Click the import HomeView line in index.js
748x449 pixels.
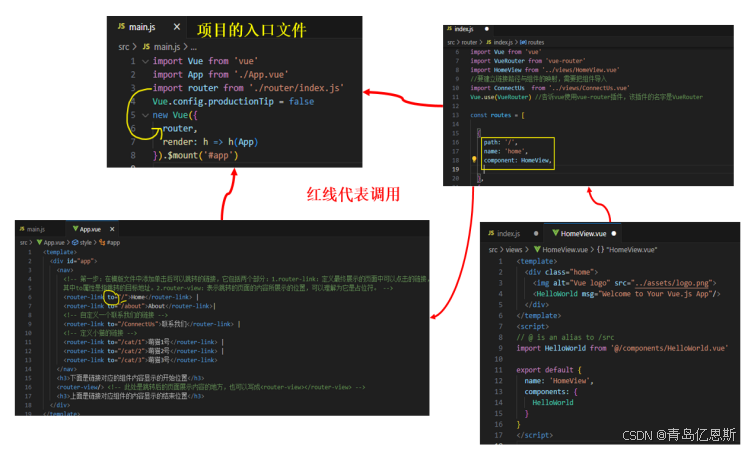pos(545,70)
